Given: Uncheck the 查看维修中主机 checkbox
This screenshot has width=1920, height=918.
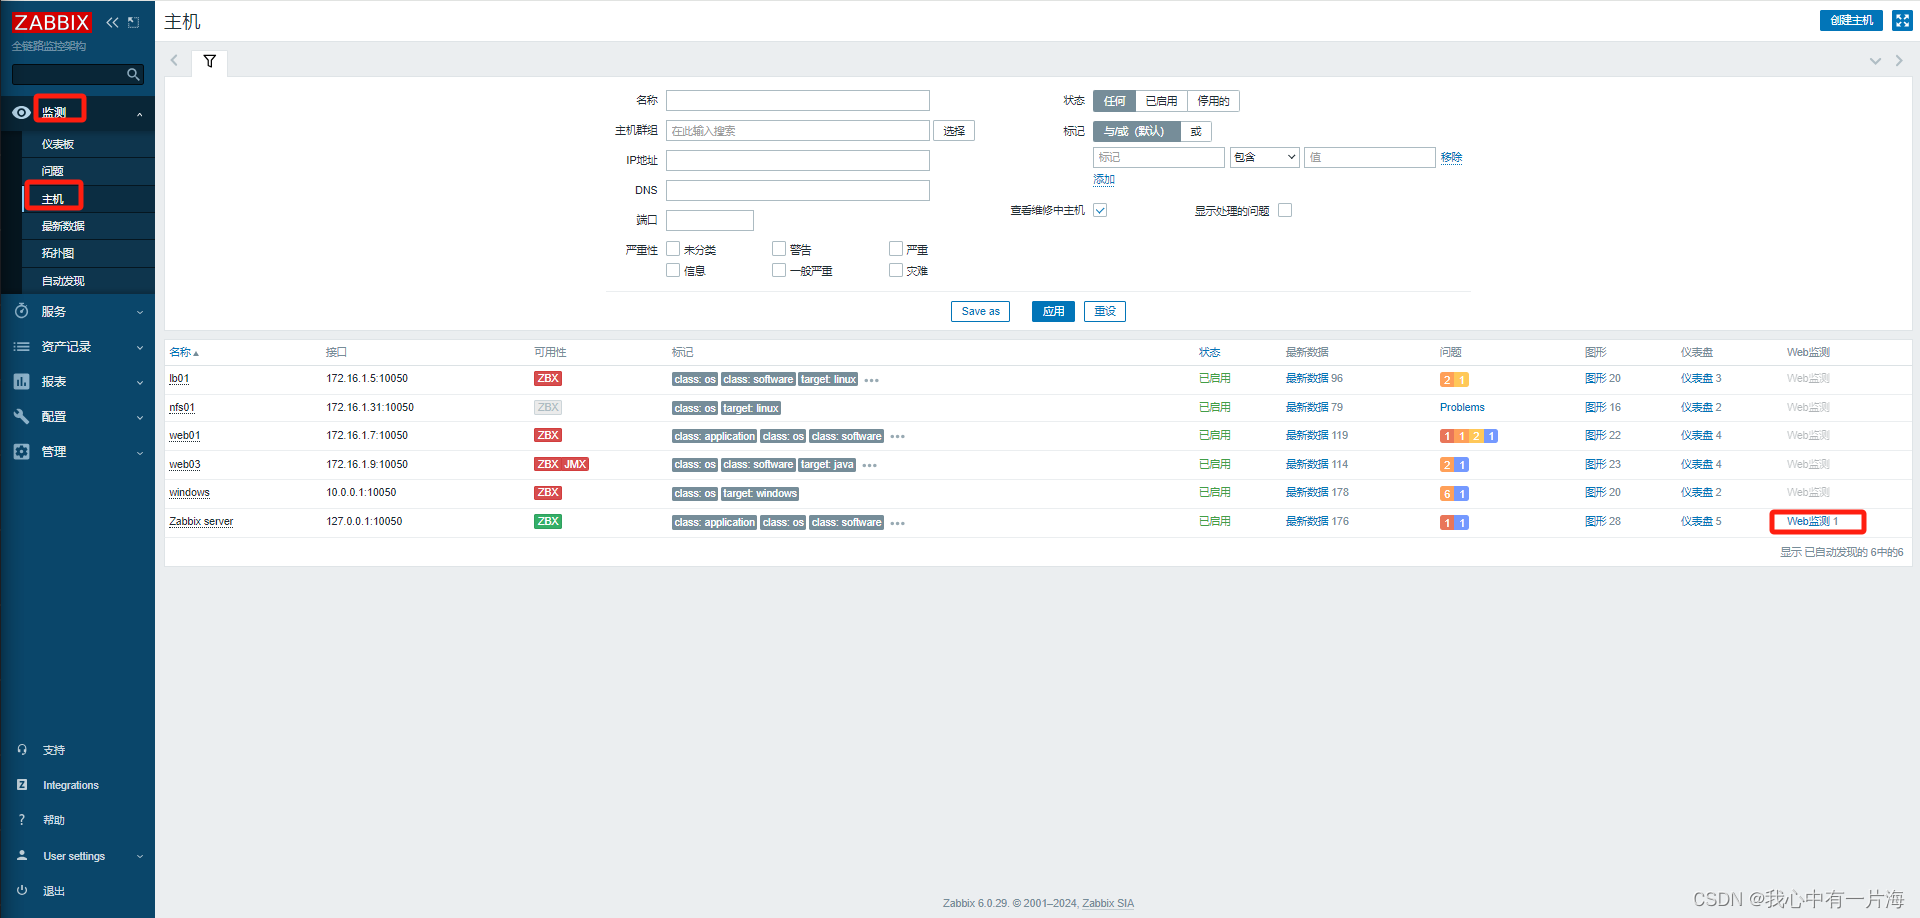Looking at the screenshot, I should (1100, 210).
